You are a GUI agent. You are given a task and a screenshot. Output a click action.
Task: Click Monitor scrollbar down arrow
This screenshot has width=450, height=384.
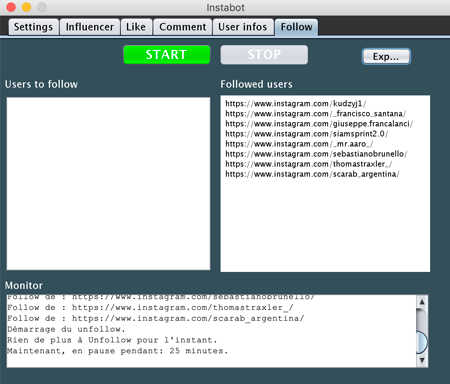(422, 360)
